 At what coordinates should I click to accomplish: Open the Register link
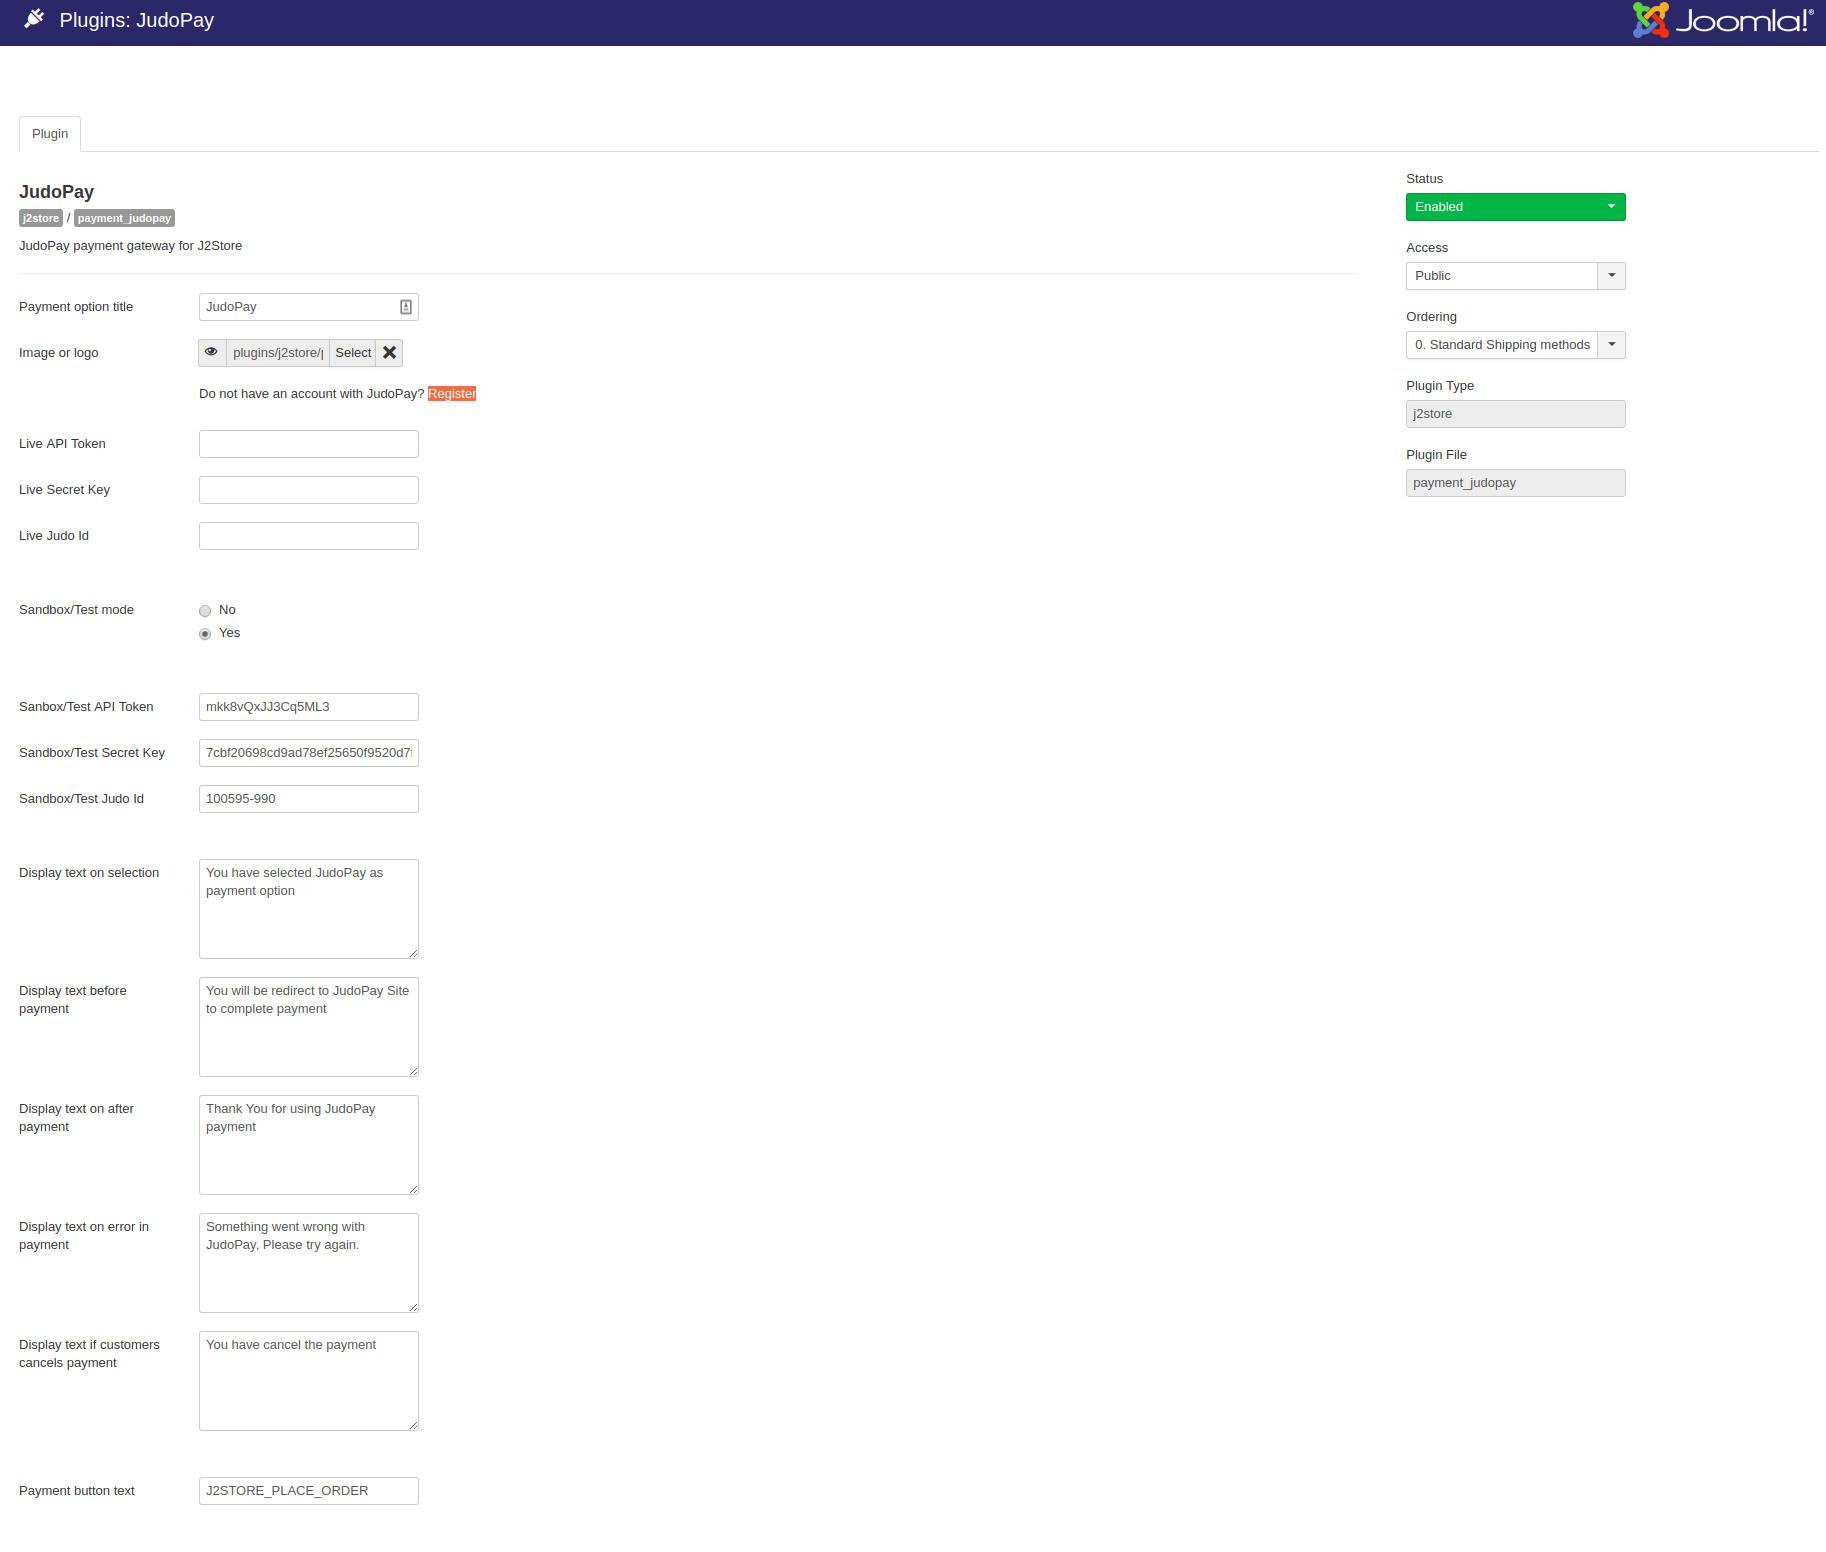click(452, 394)
